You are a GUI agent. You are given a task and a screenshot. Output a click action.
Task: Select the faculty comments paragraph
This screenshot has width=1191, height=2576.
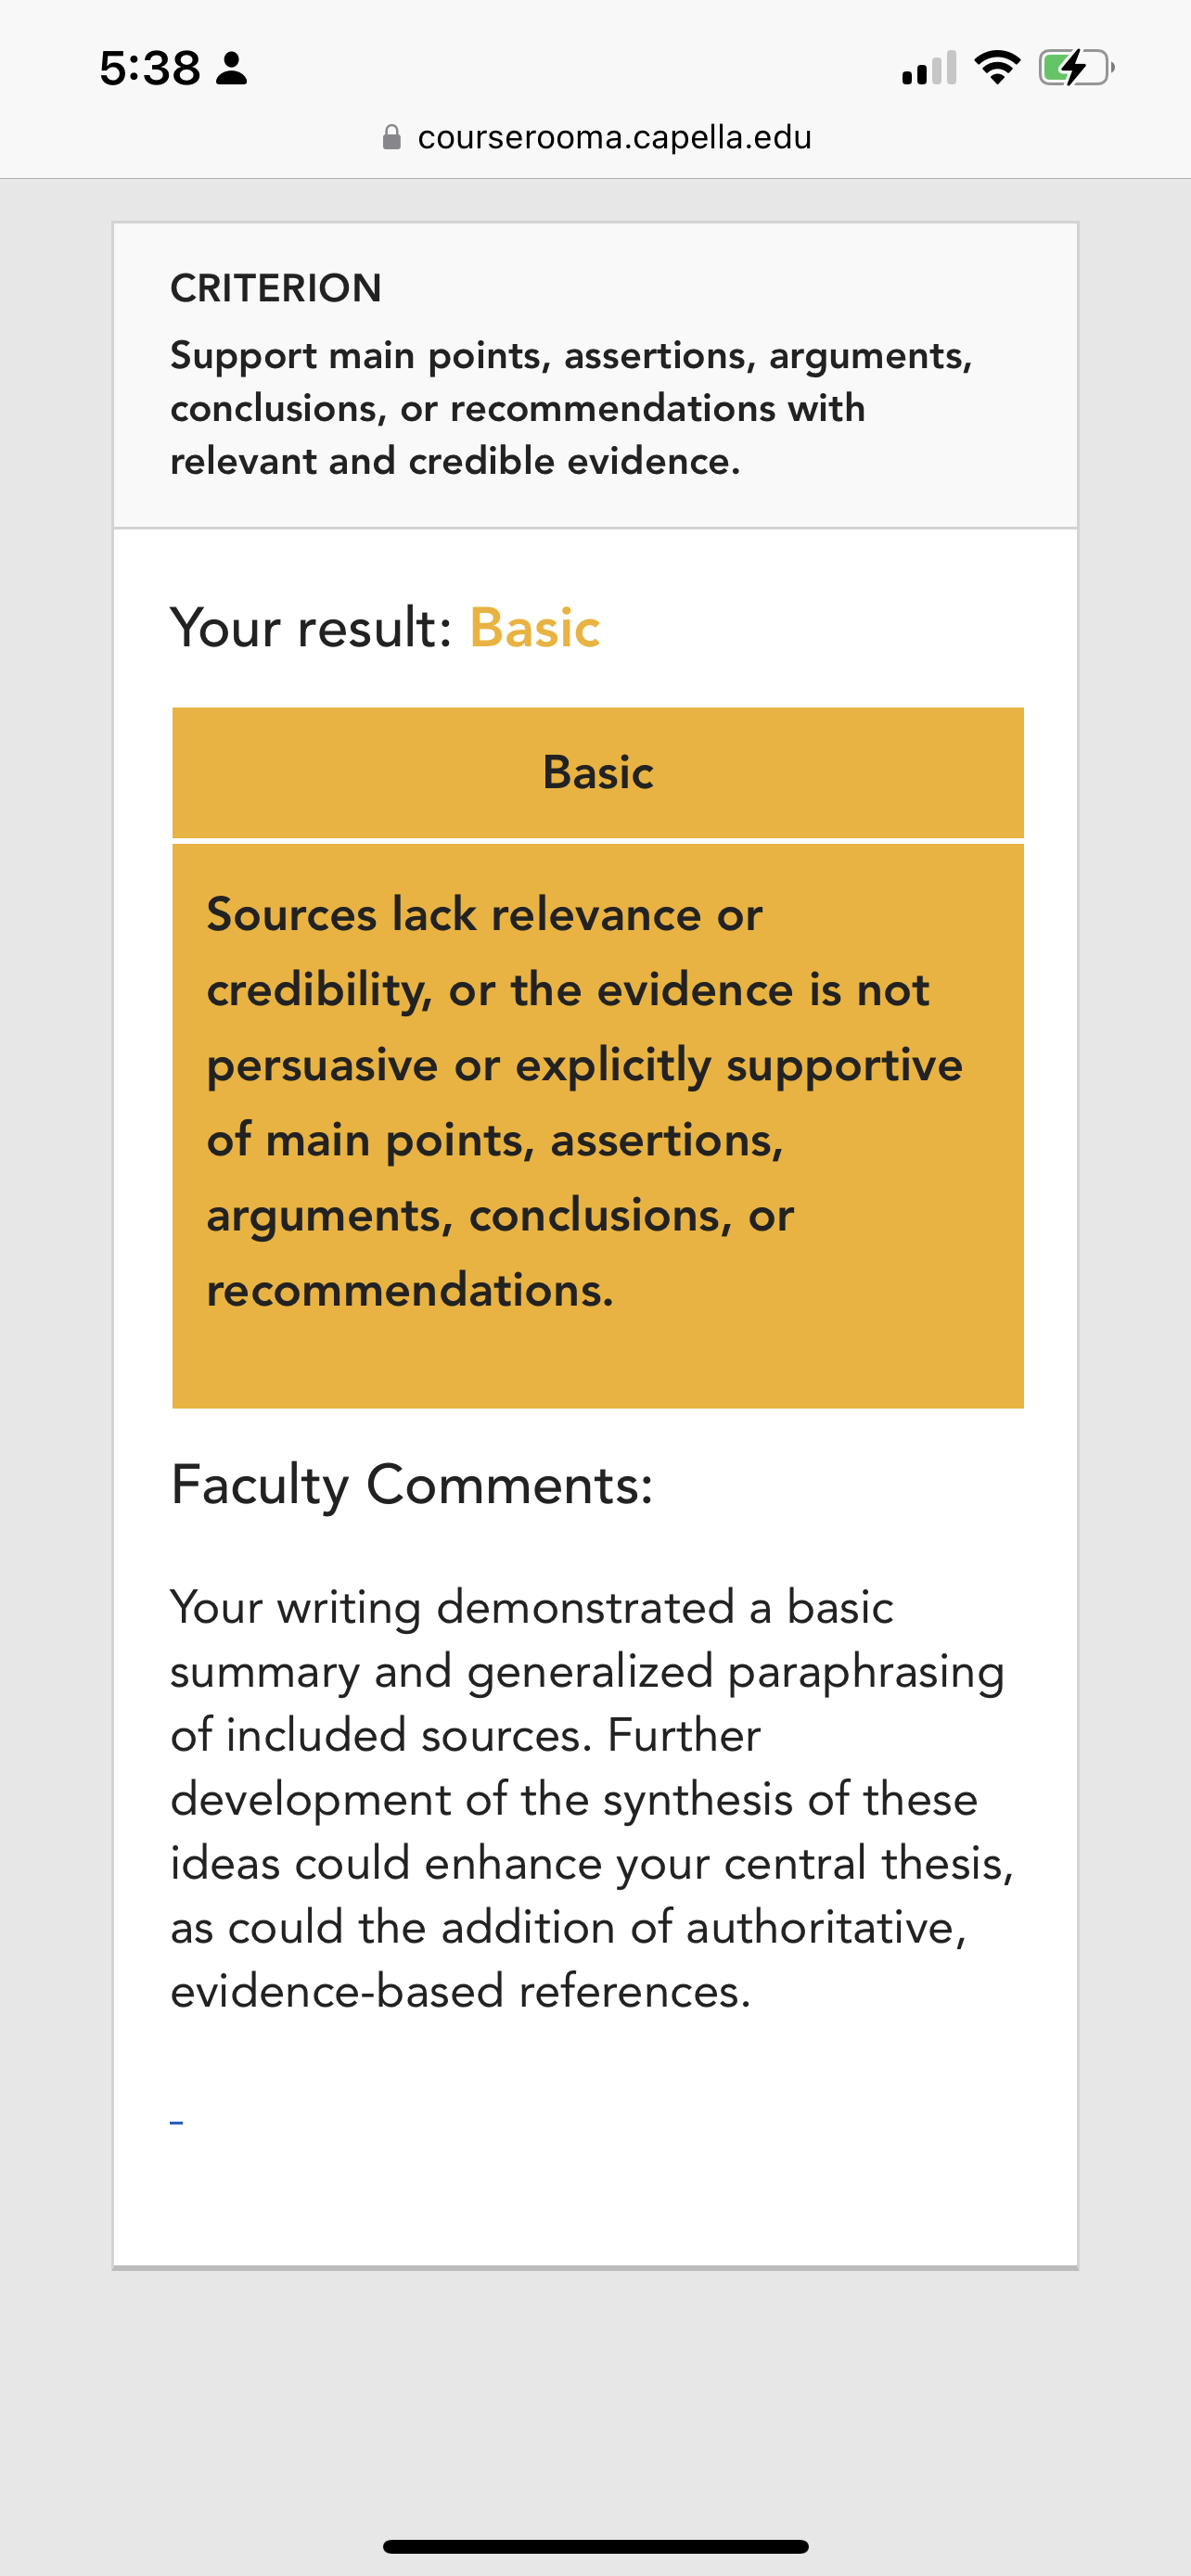coord(592,1799)
